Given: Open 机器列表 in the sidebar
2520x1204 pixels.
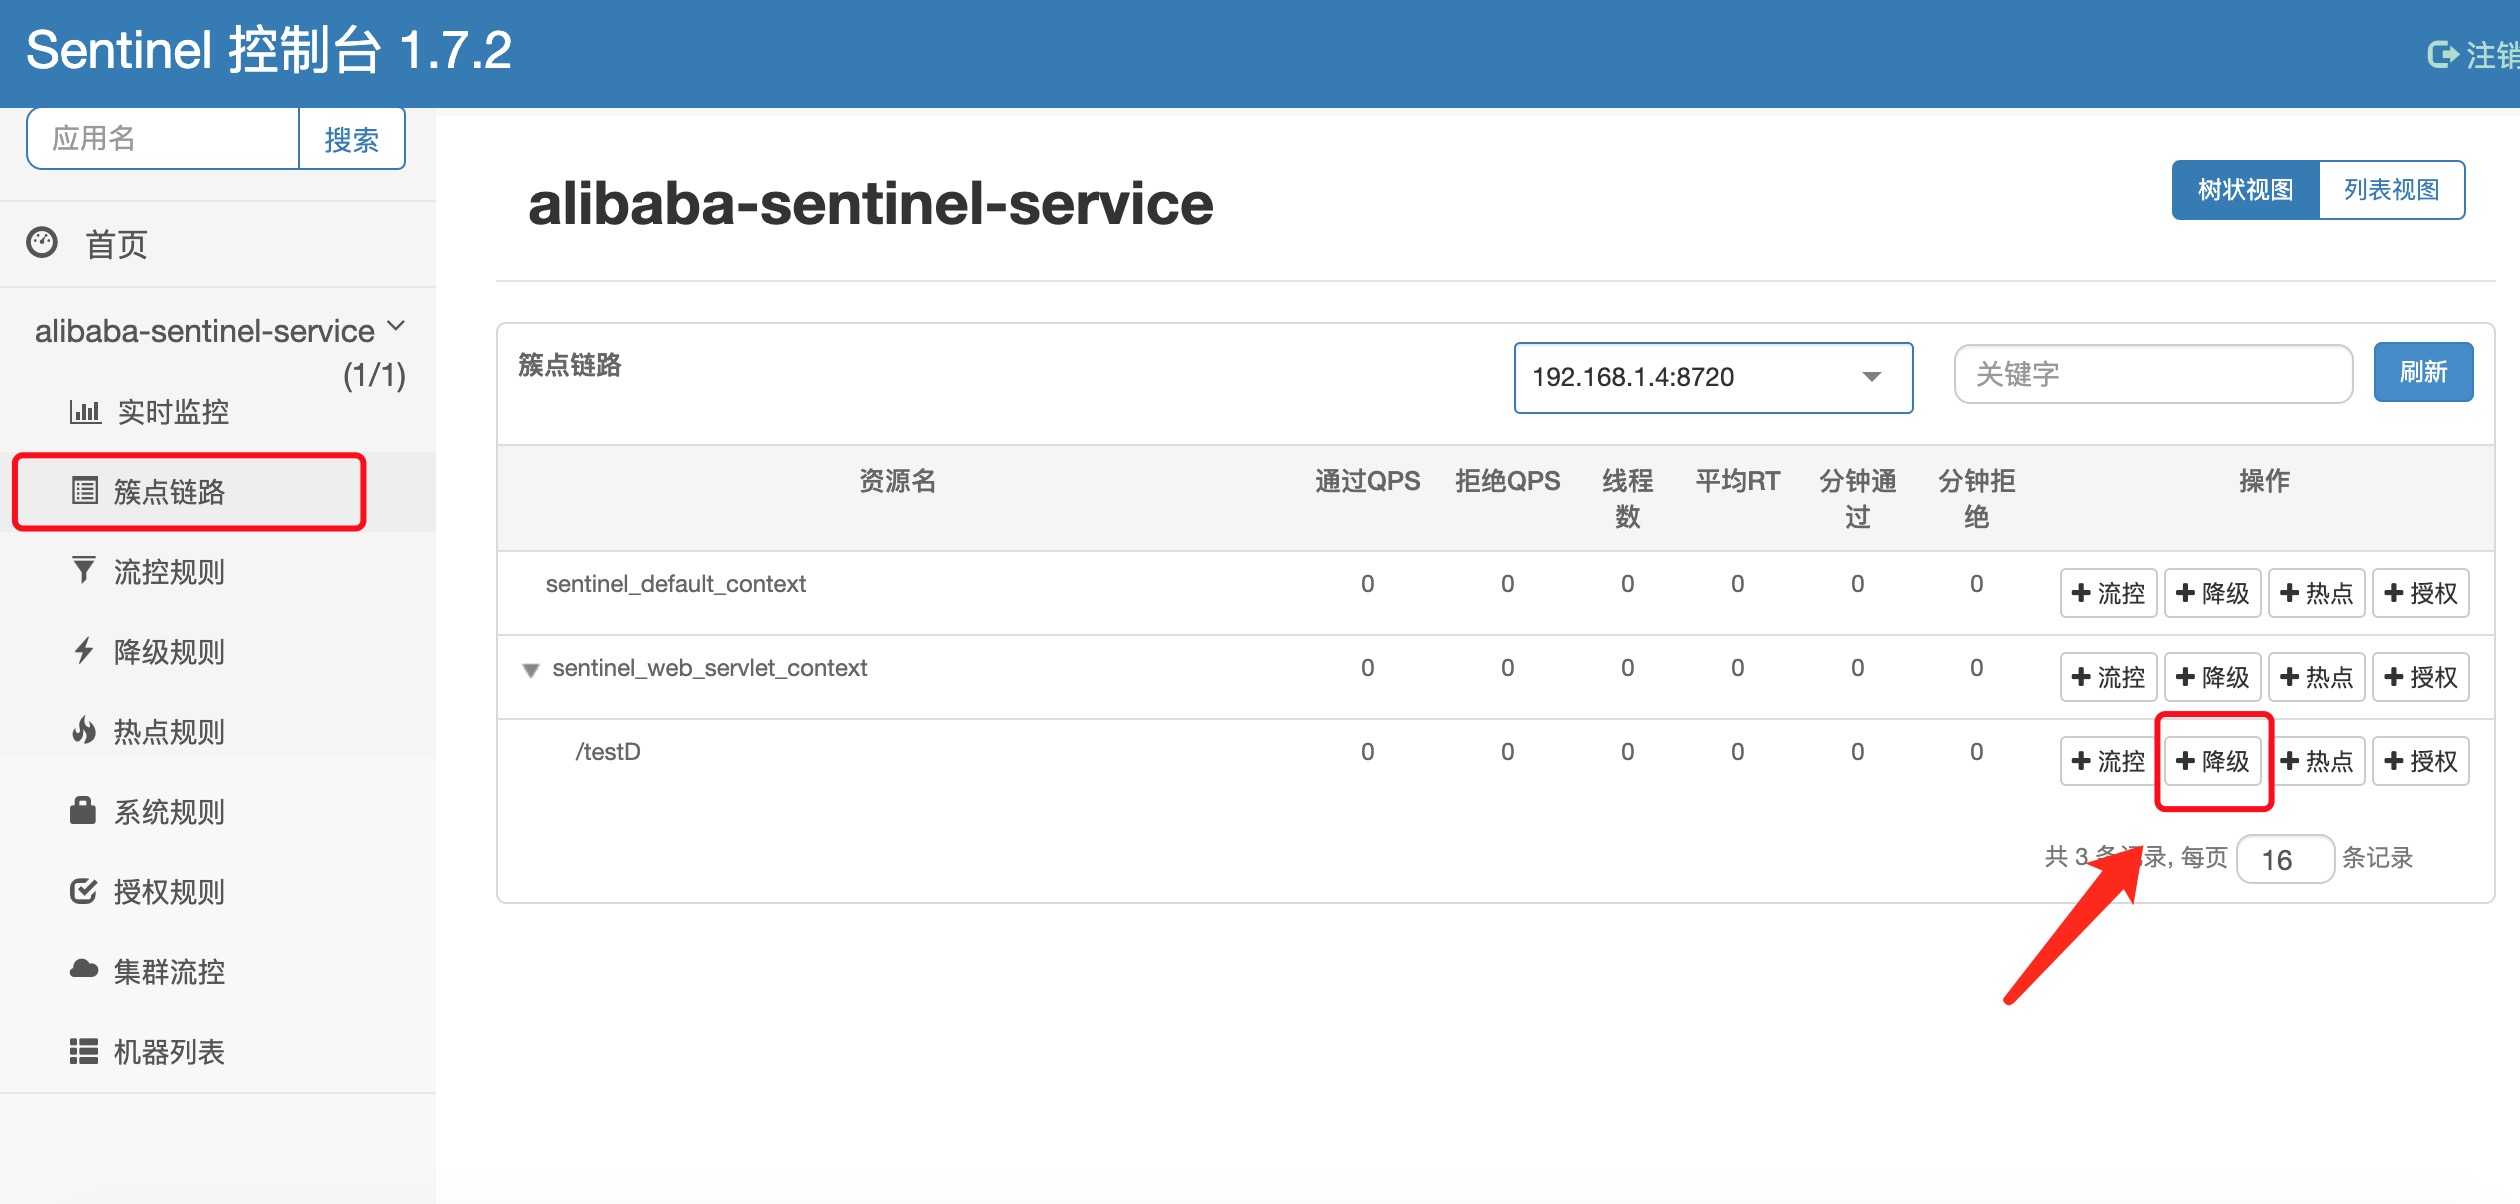Looking at the screenshot, I should (x=169, y=1052).
